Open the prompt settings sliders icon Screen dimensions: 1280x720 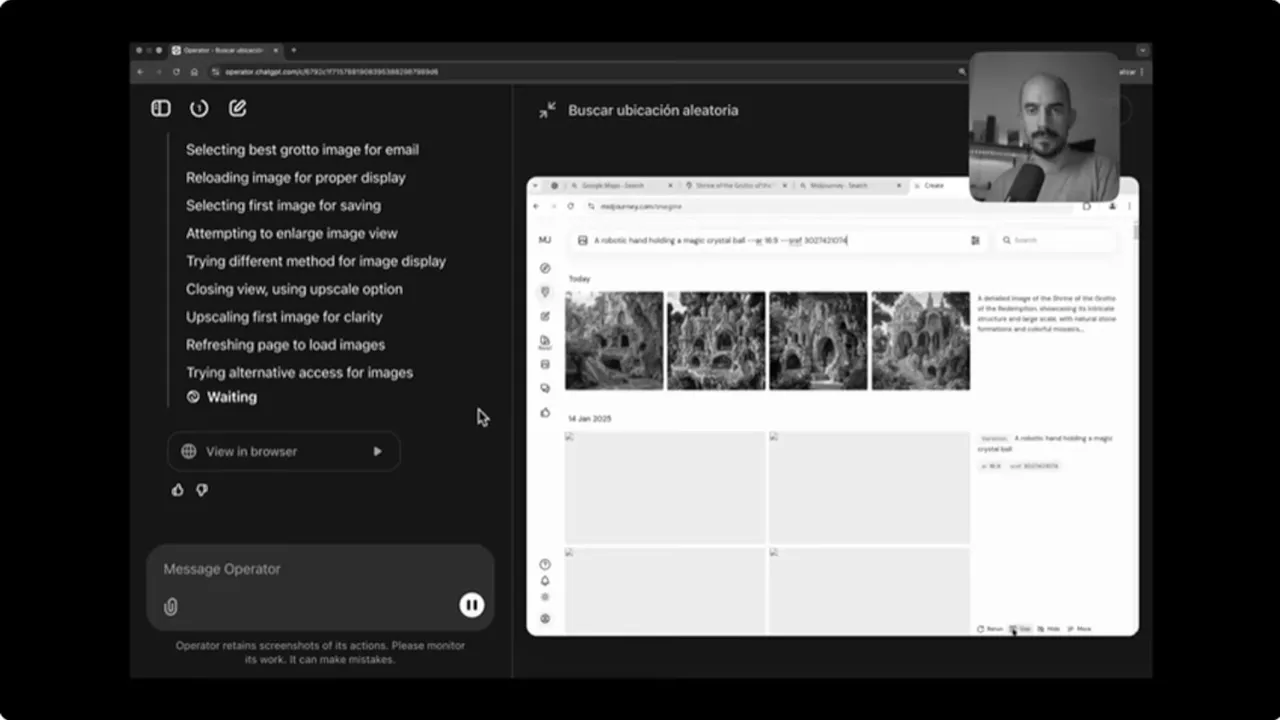pos(975,240)
